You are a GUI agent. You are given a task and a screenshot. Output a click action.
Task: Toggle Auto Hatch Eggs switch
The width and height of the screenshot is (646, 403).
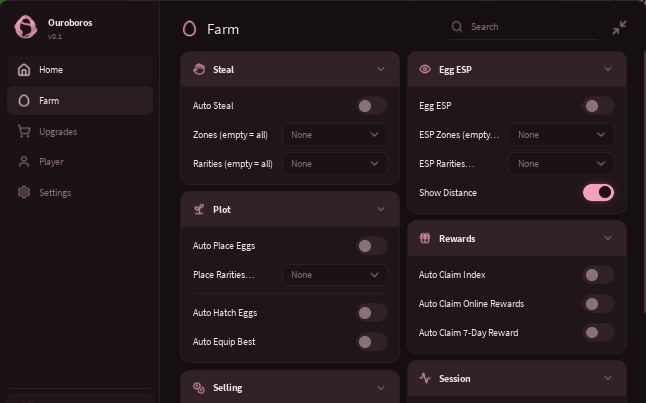(372, 313)
